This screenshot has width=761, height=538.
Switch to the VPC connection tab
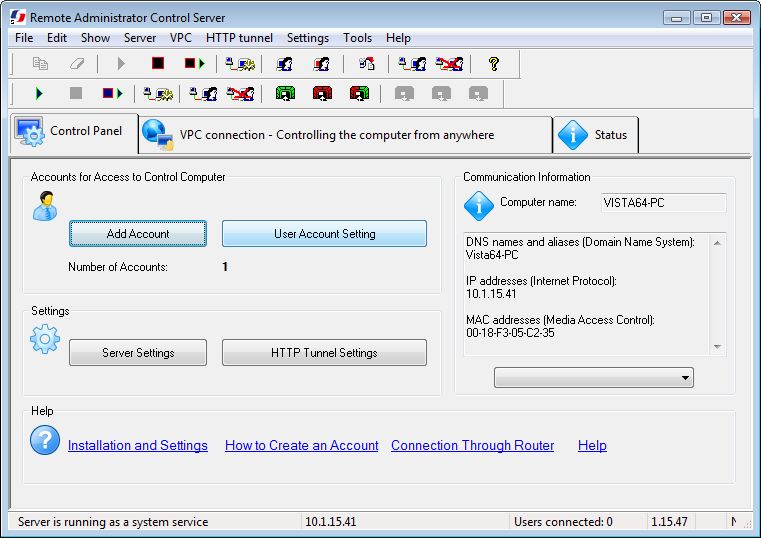[346, 135]
